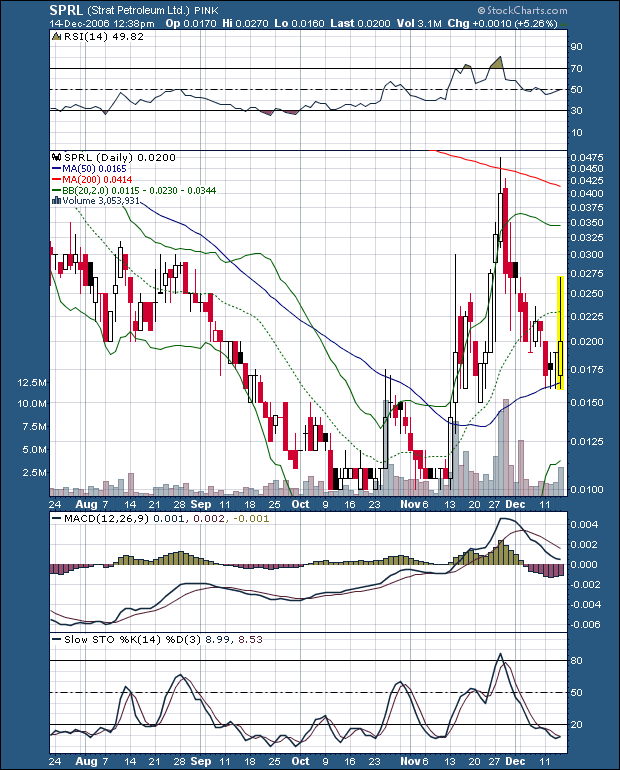
Task: Click the 0.0350 price axis label
Action: pos(587,223)
